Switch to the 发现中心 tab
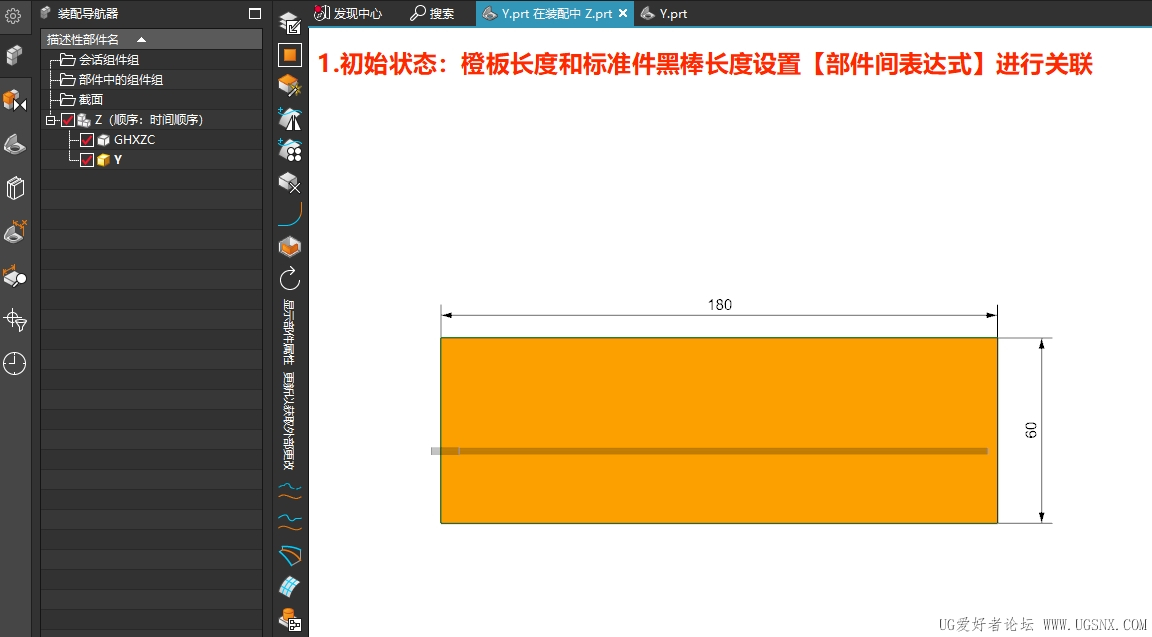1152x637 pixels. [x=348, y=13]
